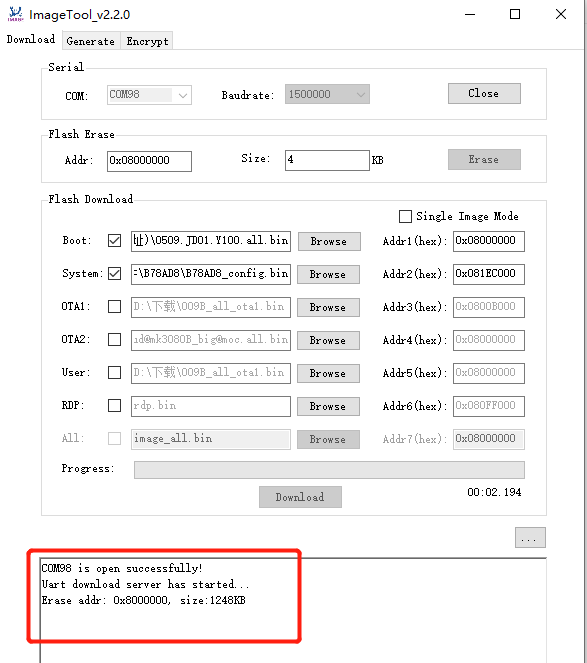Open the ellipsis log options button
Screen dimensions: 587x663
[530, 537]
